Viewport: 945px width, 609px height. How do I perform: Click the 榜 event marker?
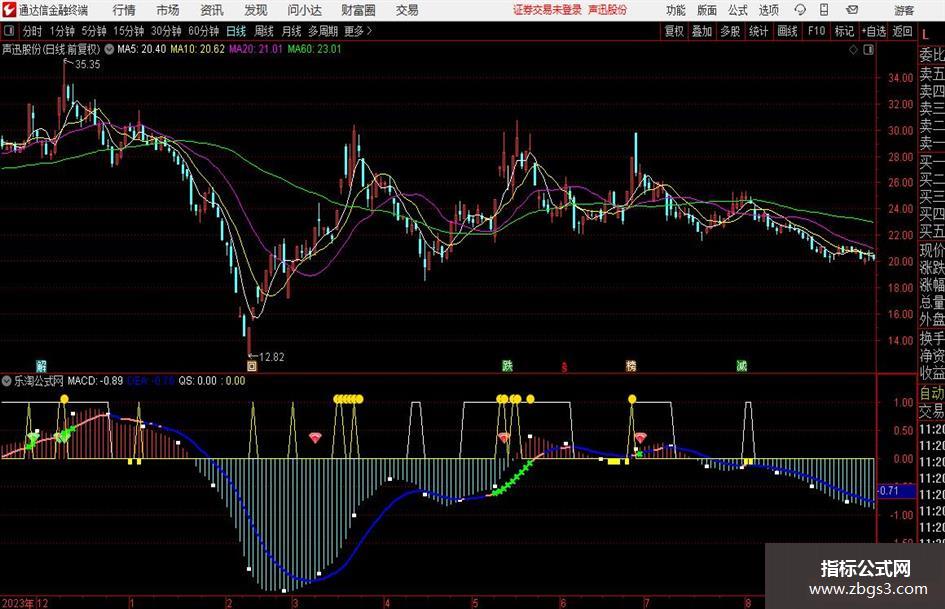tap(631, 366)
